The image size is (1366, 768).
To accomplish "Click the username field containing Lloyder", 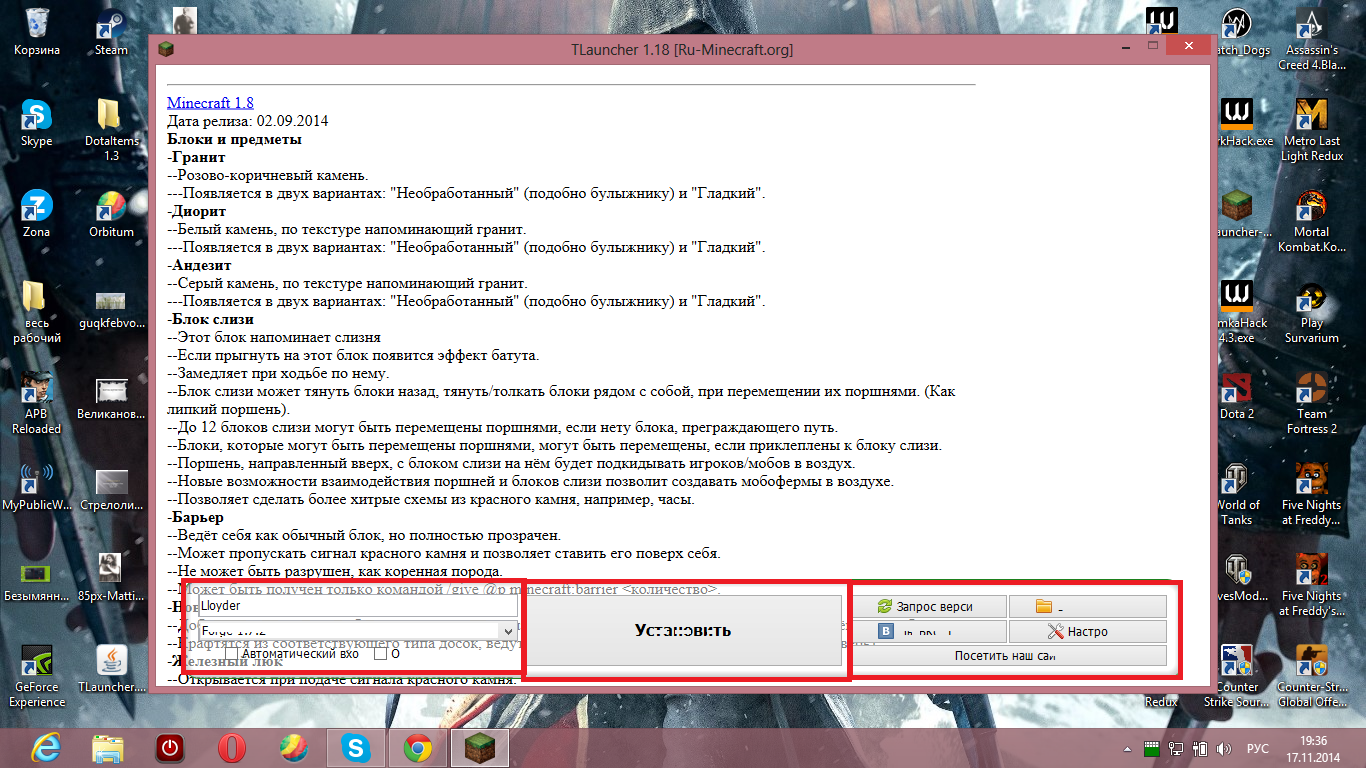I will click(358, 605).
